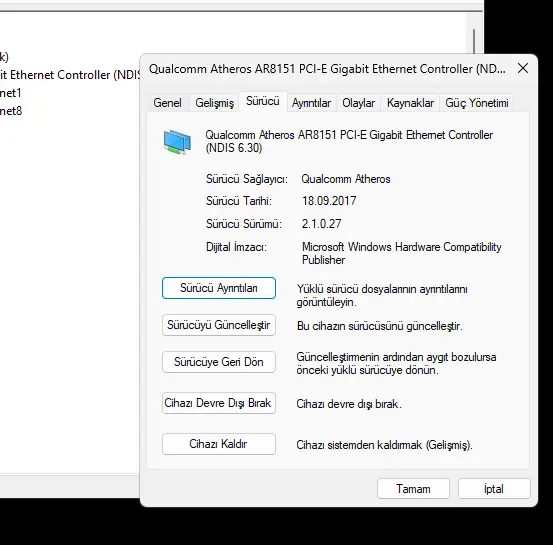The image size is (553, 545).
Task: Select the net1 adapter in Device Manager
Action: point(11,93)
